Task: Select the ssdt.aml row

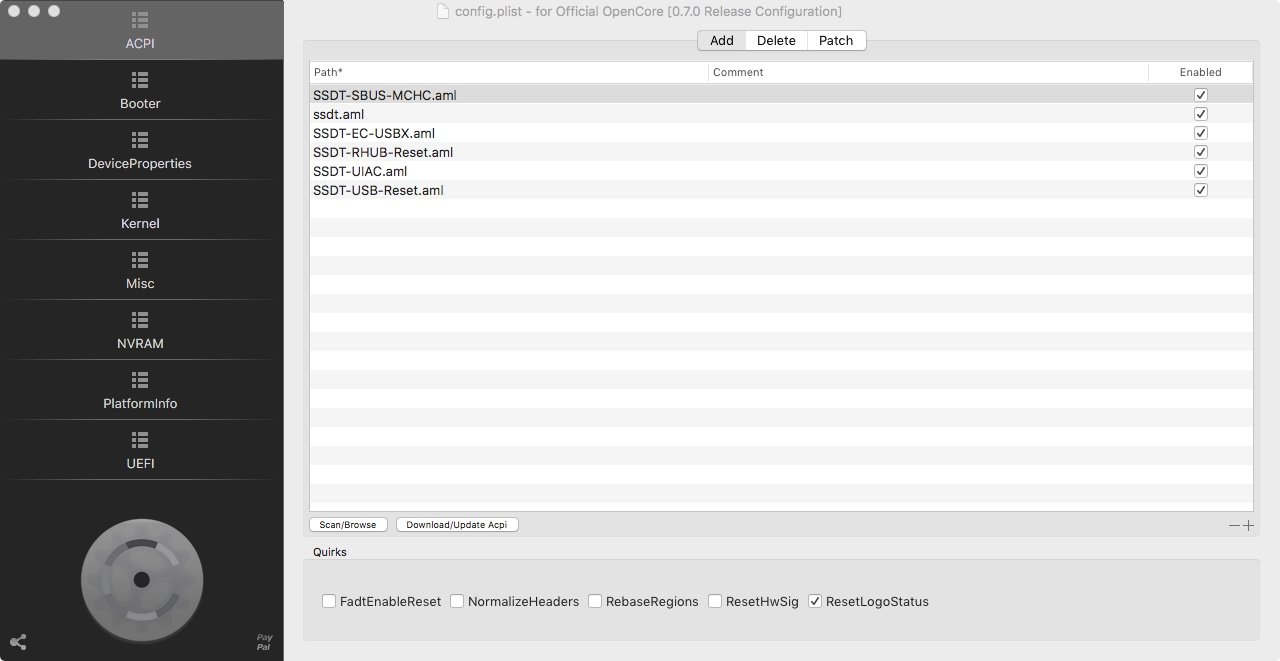Action: click(x=781, y=114)
